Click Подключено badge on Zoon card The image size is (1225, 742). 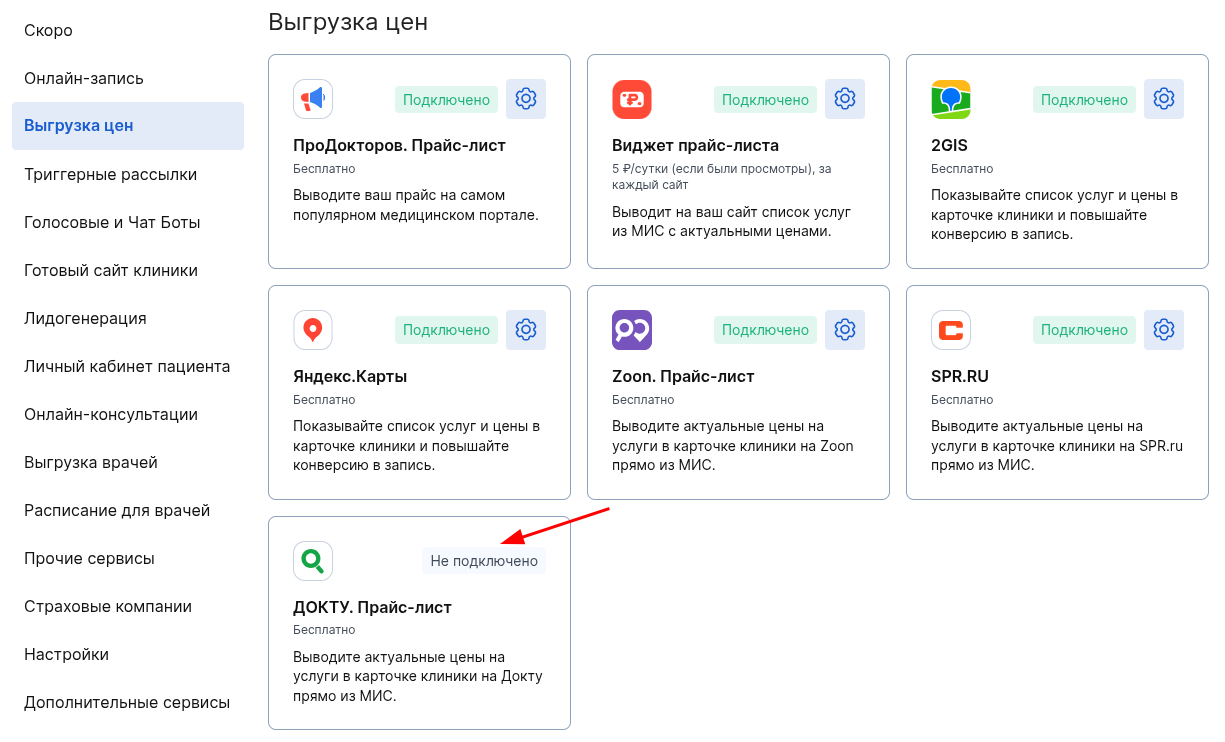point(766,330)
